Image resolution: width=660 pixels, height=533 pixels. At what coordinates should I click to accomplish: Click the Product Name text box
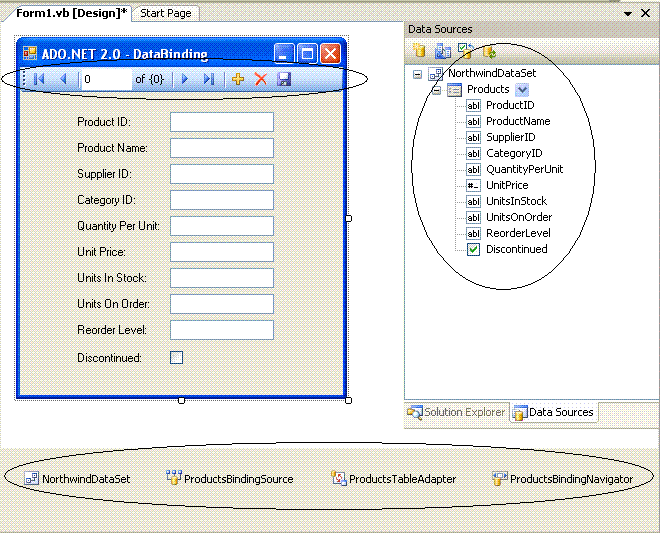coord(222,148)
